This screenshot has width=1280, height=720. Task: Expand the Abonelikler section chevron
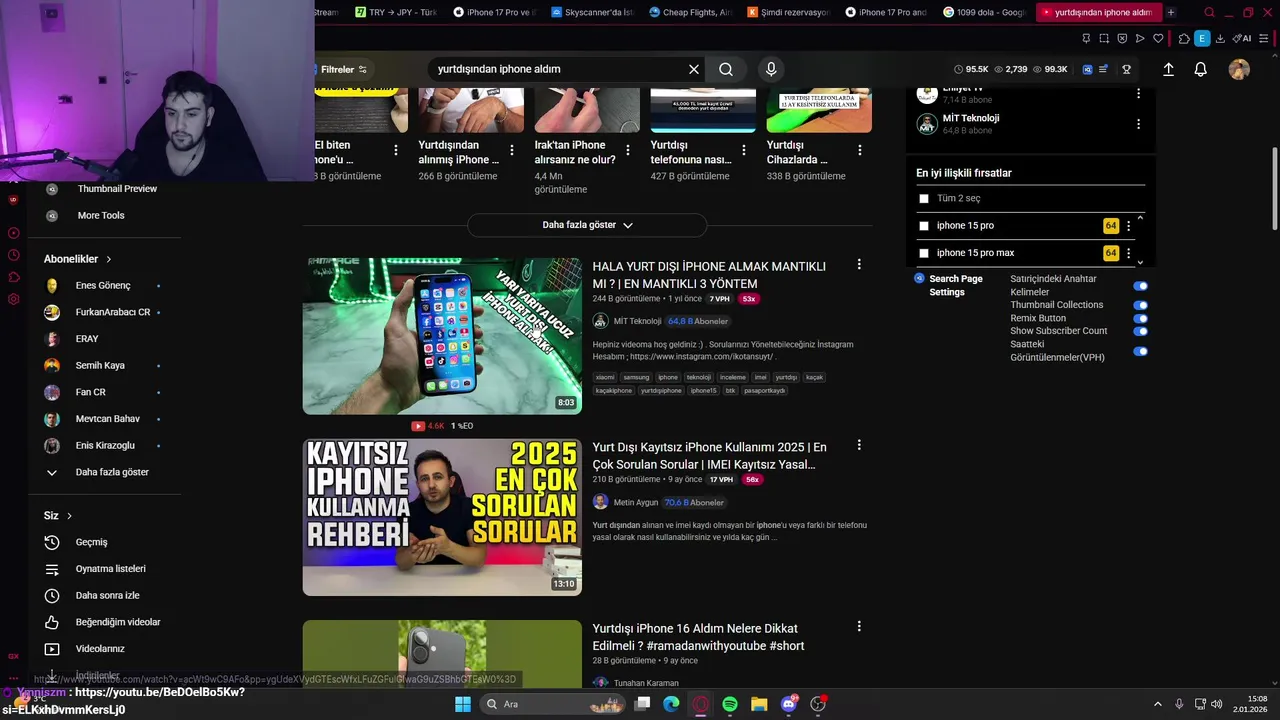pyautogui.click(x=109, y=259)
